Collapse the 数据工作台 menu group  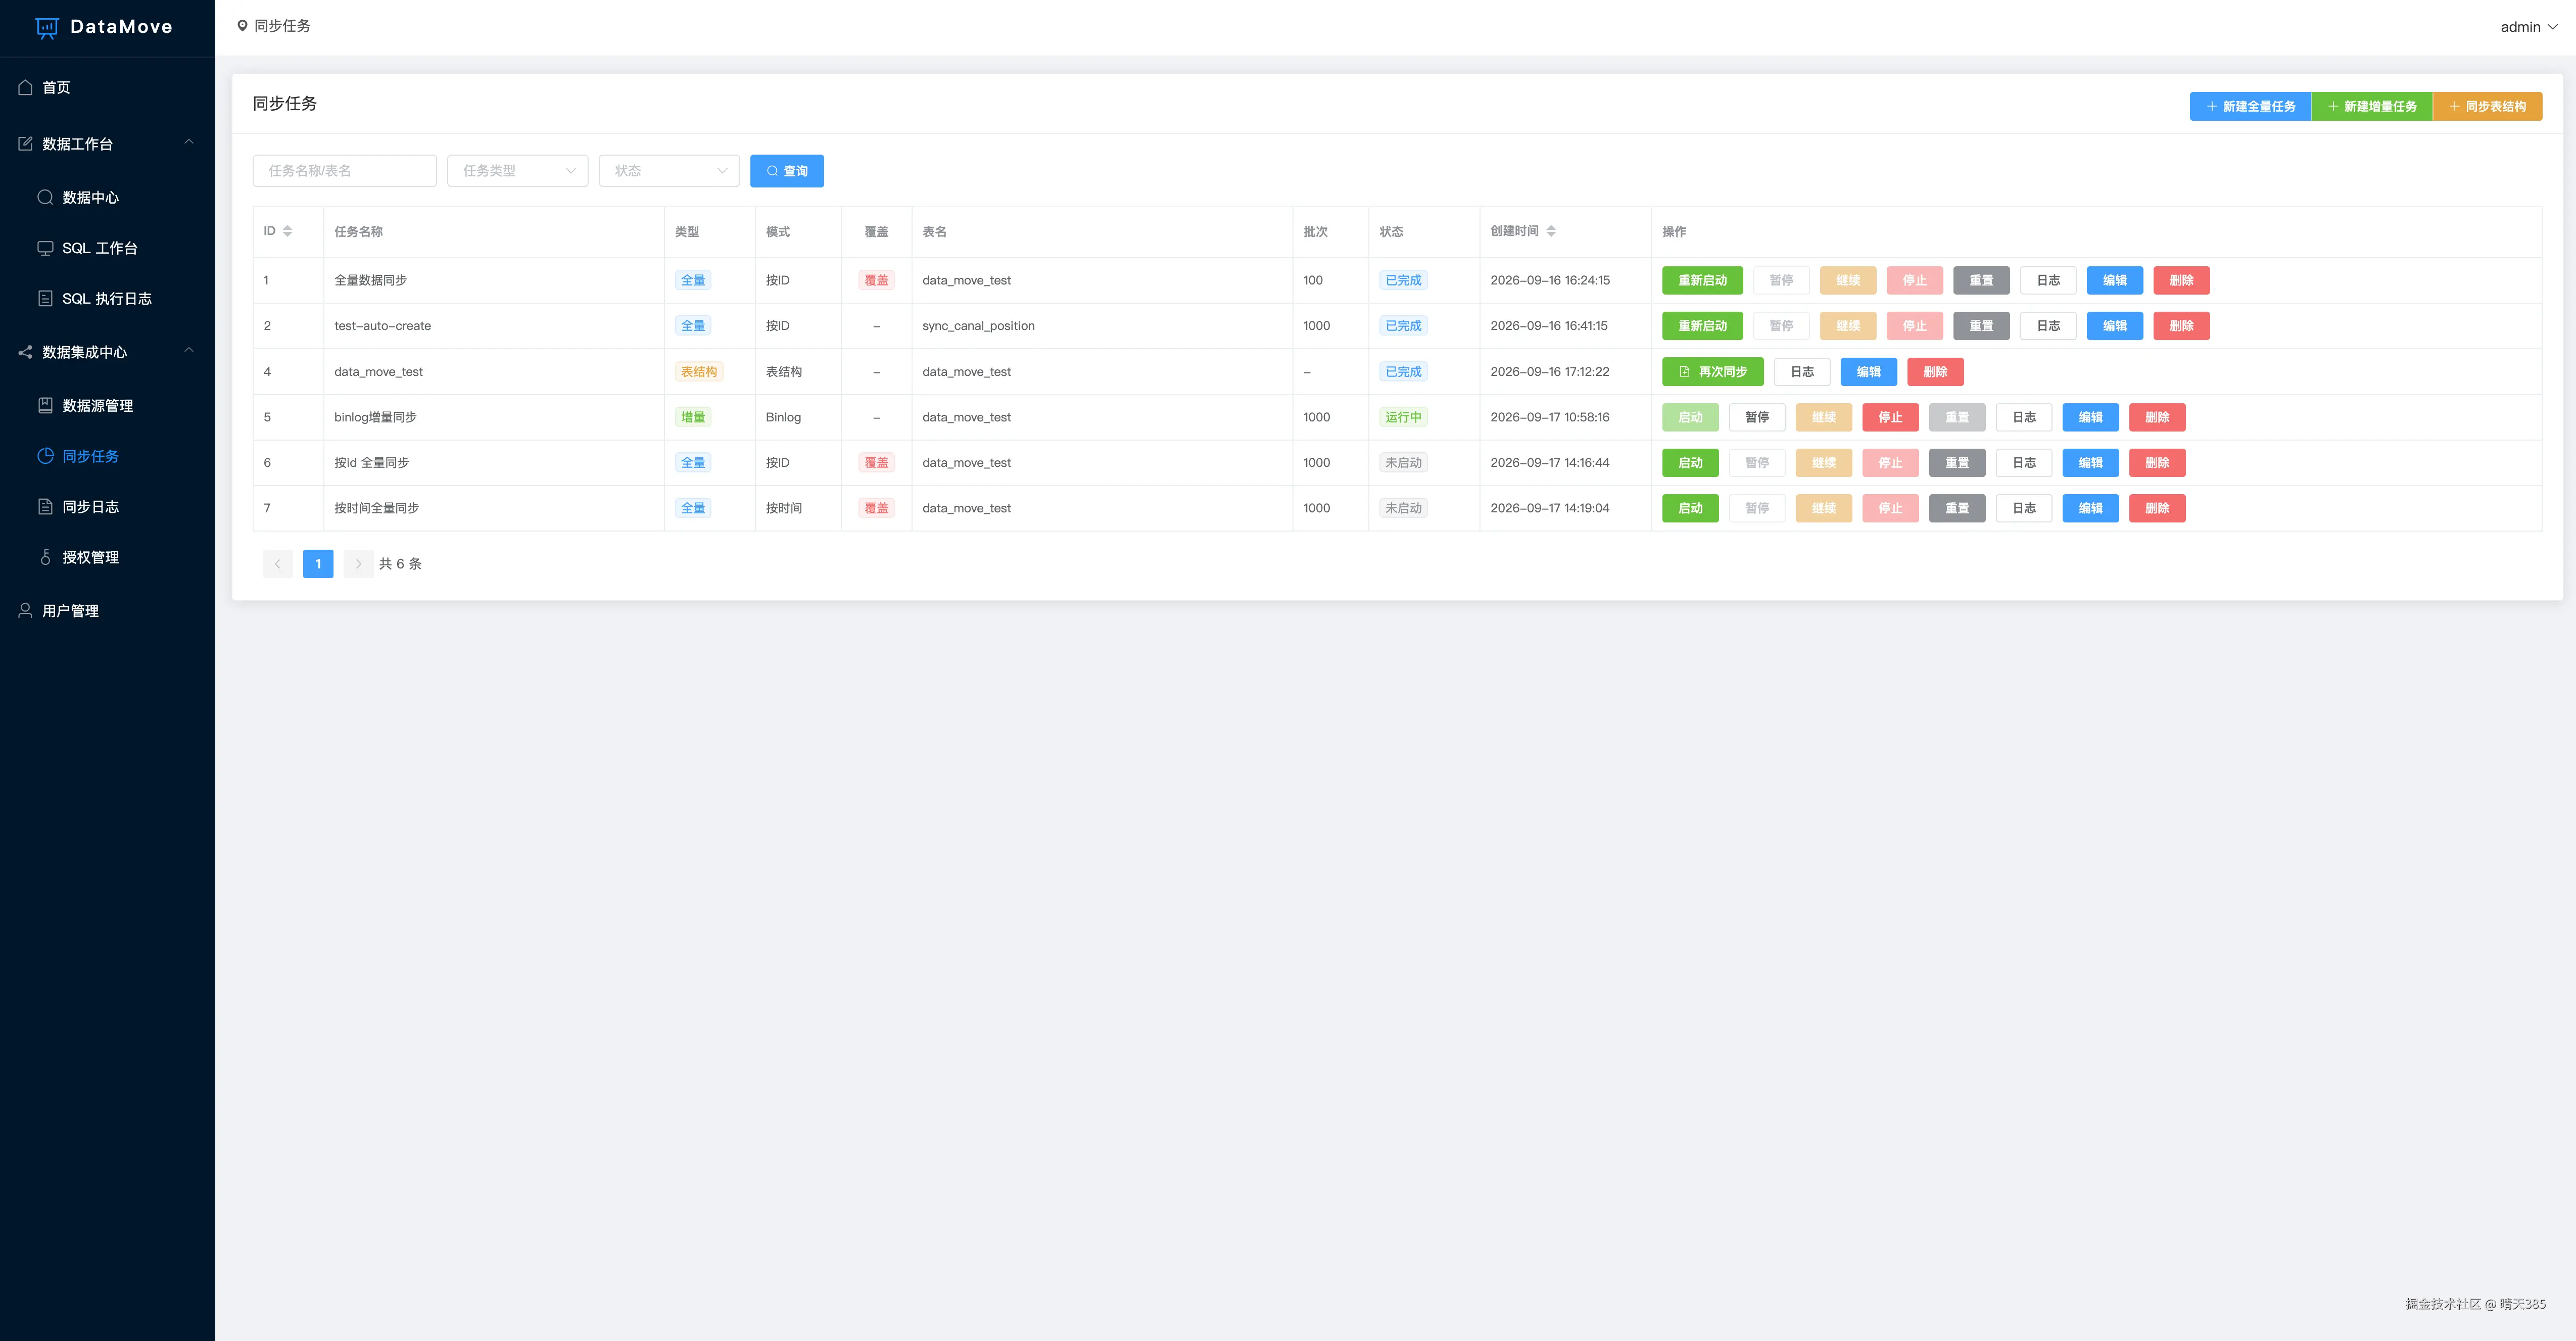(189, 143)
